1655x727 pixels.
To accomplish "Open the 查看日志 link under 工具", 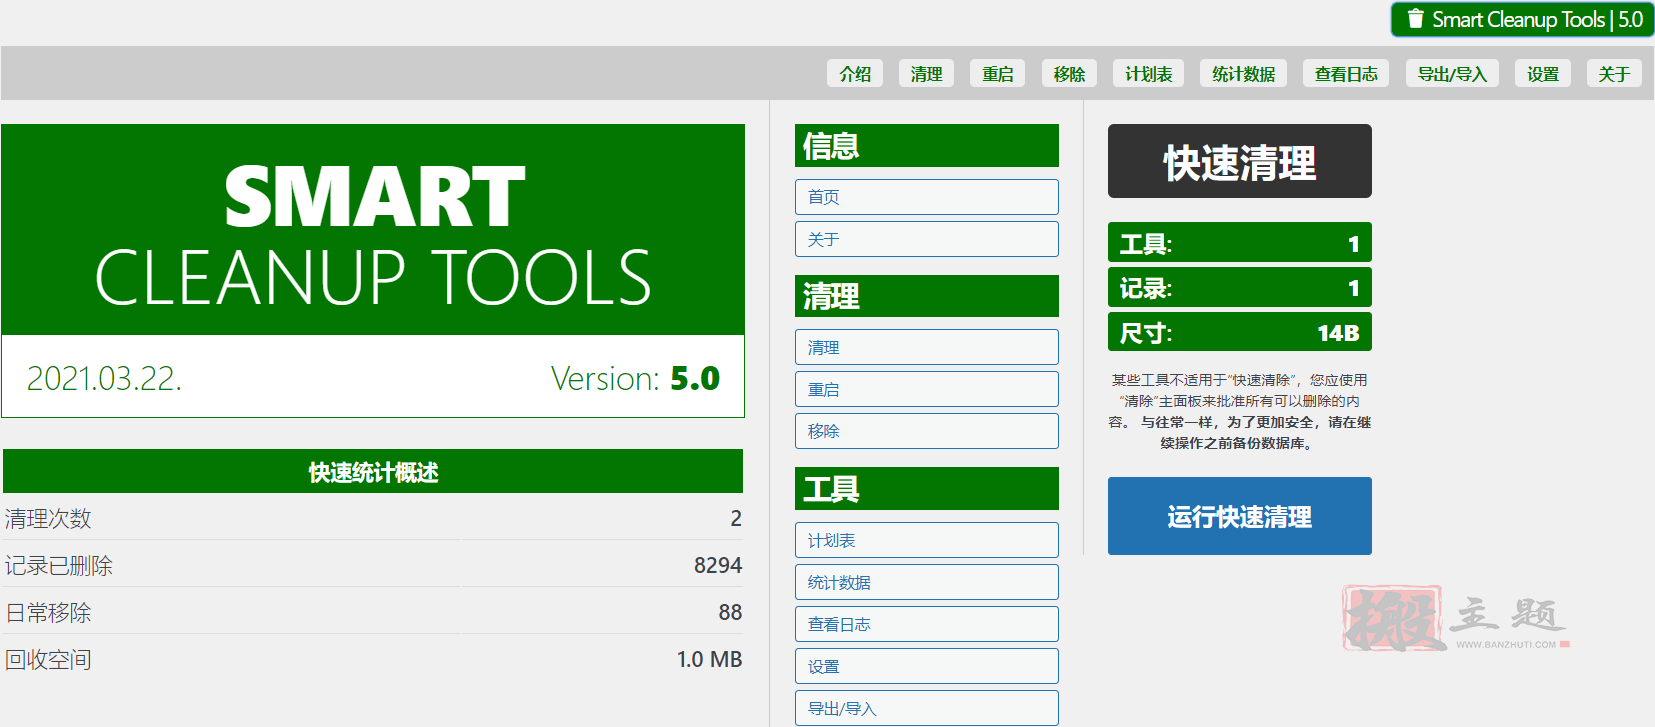I will 927,624.
